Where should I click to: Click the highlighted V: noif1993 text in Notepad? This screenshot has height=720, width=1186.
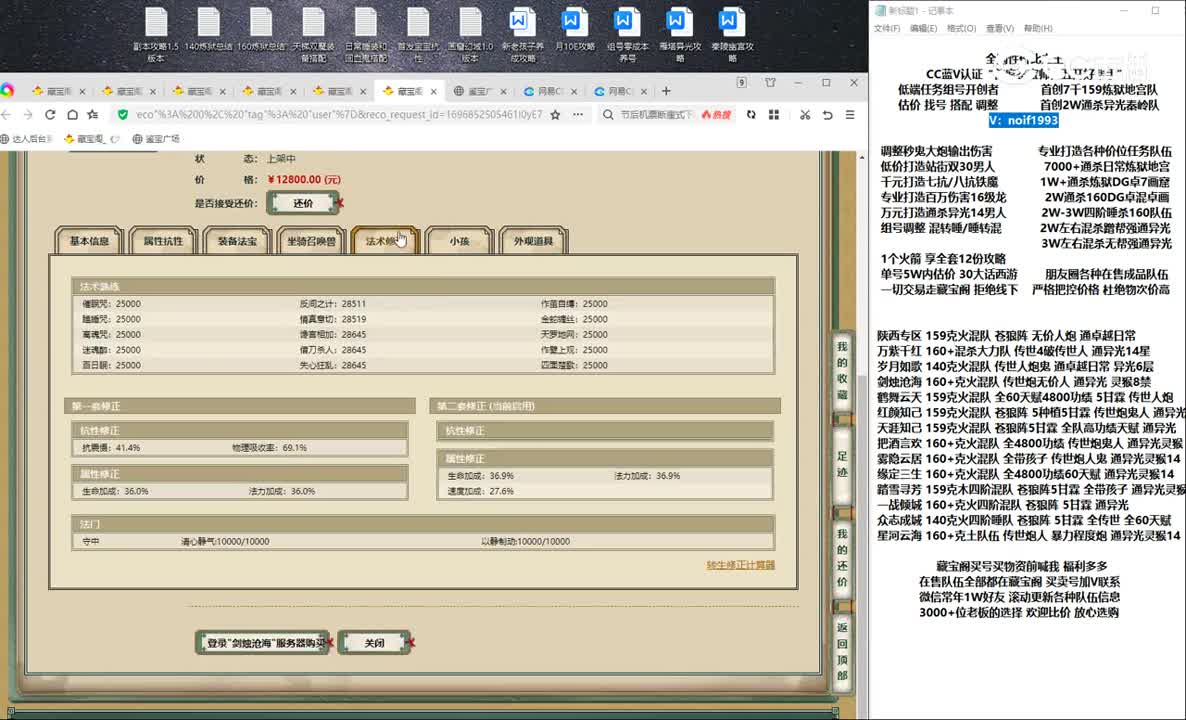coord(1023,120)
